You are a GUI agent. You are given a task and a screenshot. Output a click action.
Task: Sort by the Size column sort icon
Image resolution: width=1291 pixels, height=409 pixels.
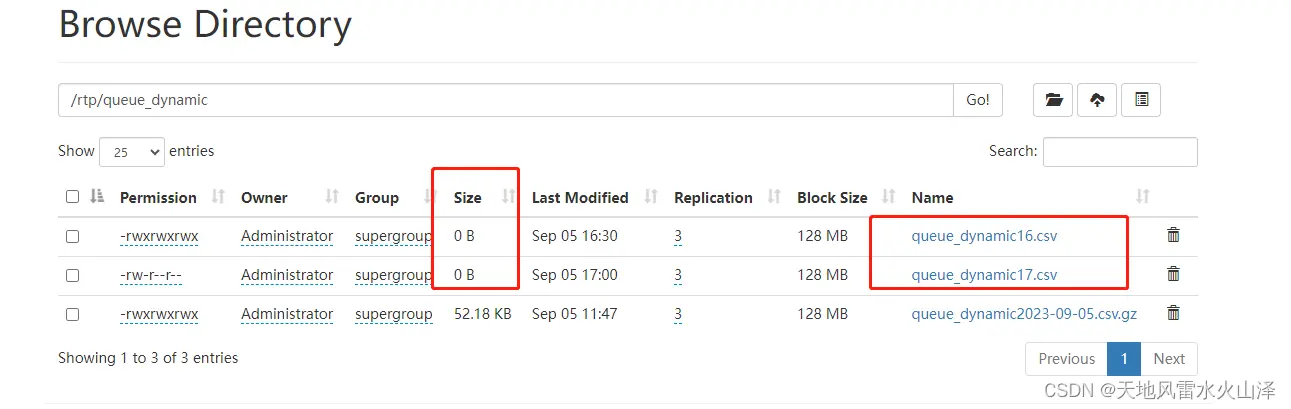click(x=508, y=197)
